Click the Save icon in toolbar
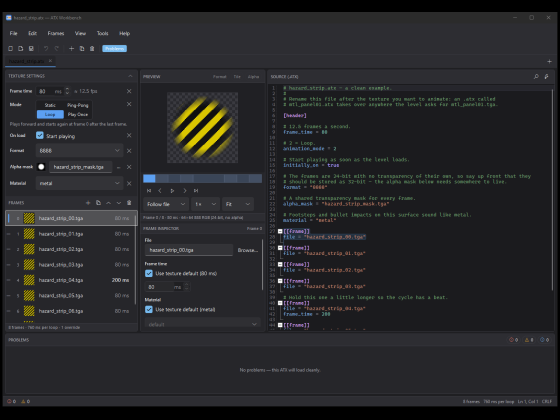This screenshot has height=420, width=560. tap(31, 49)
